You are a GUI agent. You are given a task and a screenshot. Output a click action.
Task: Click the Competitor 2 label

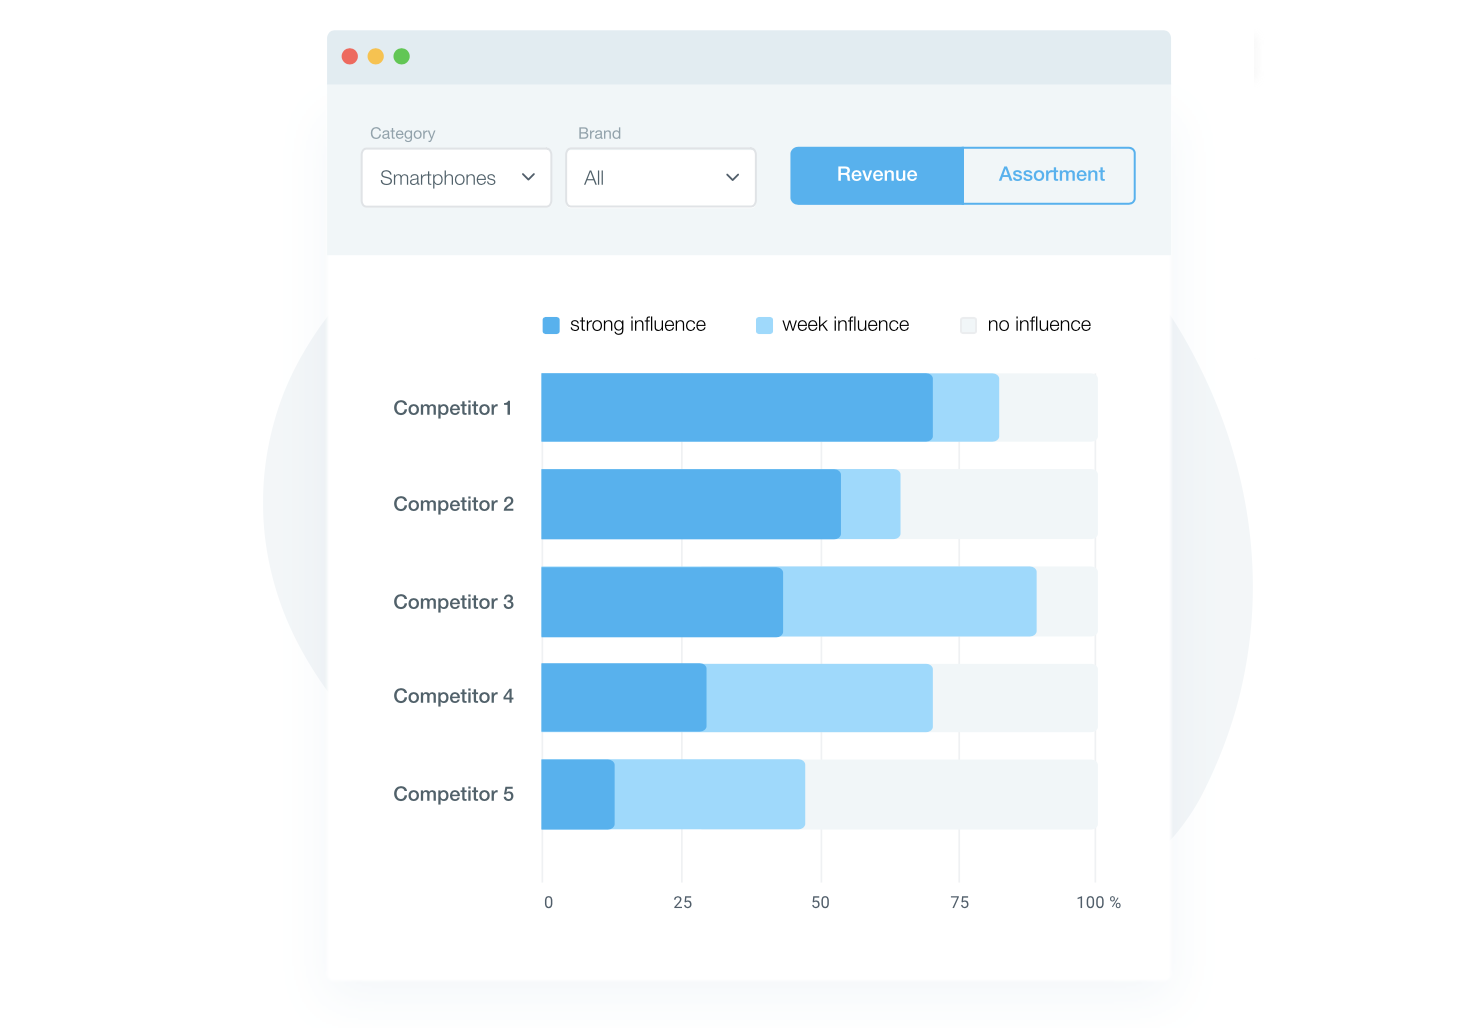pos(453,504)
